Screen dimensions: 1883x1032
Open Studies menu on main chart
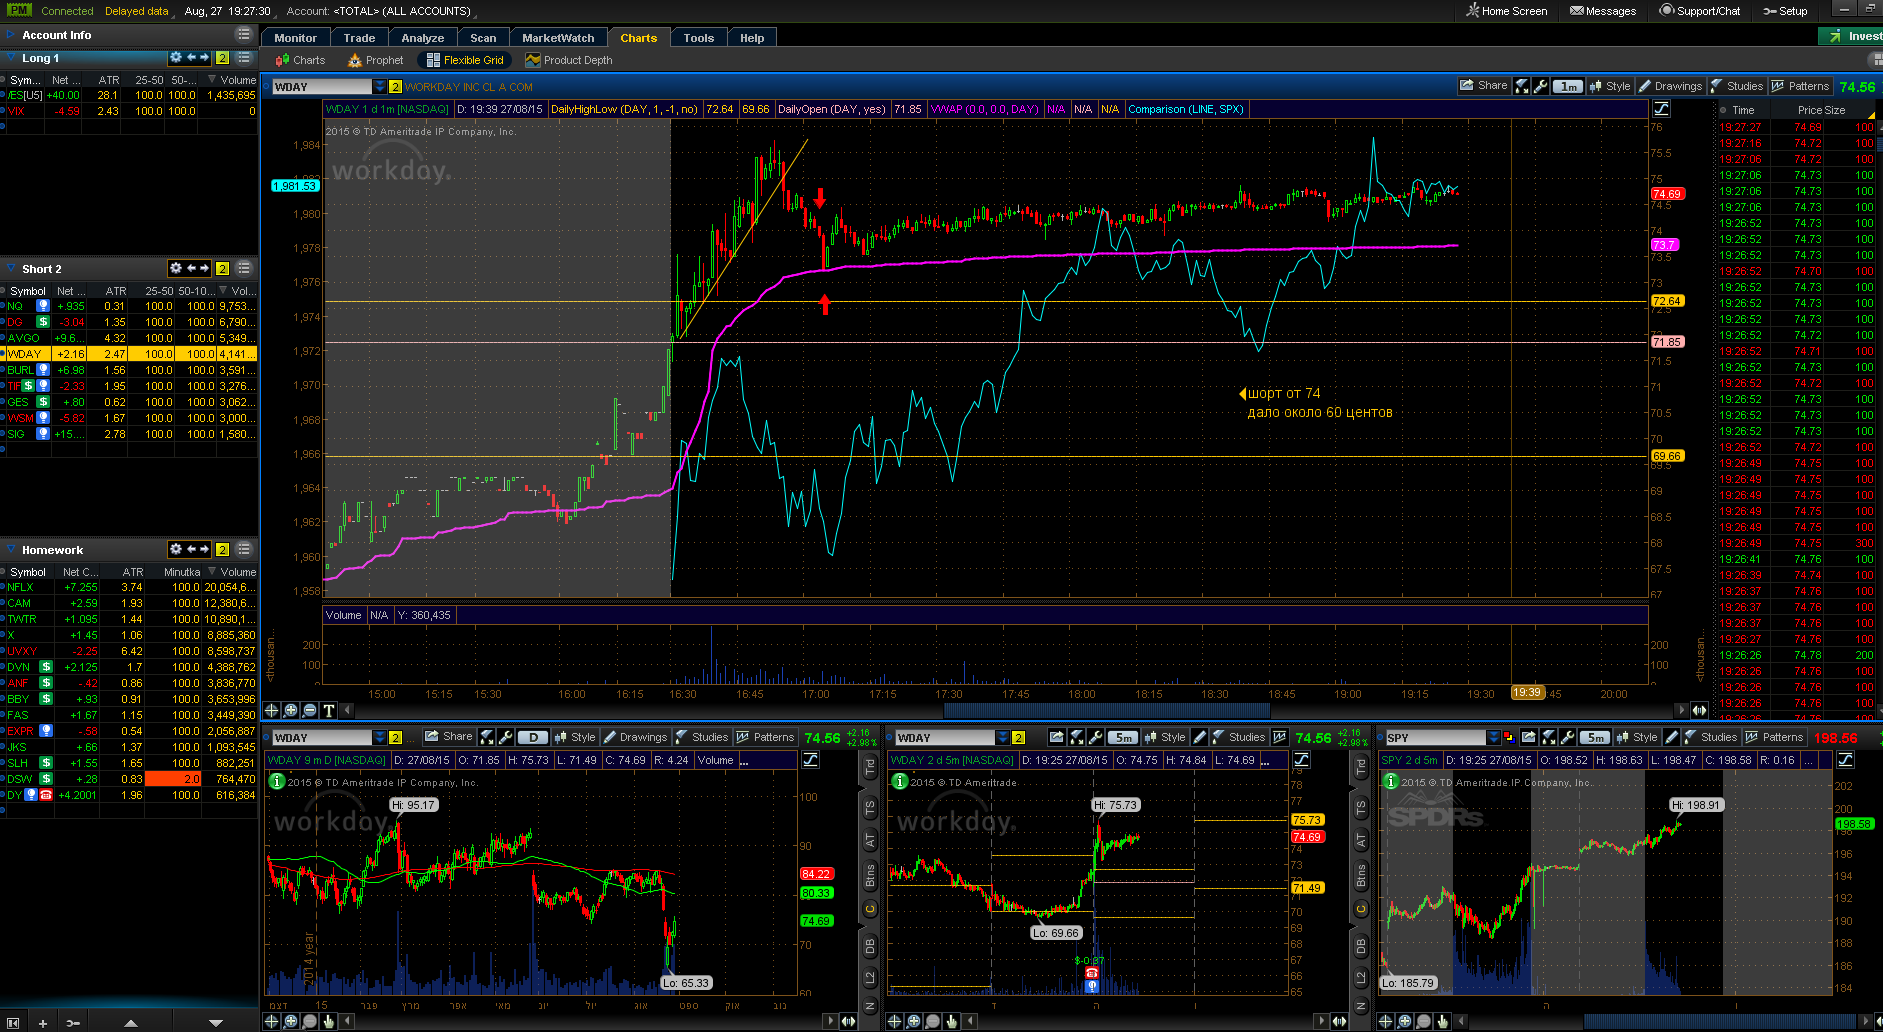(1737, 86)
